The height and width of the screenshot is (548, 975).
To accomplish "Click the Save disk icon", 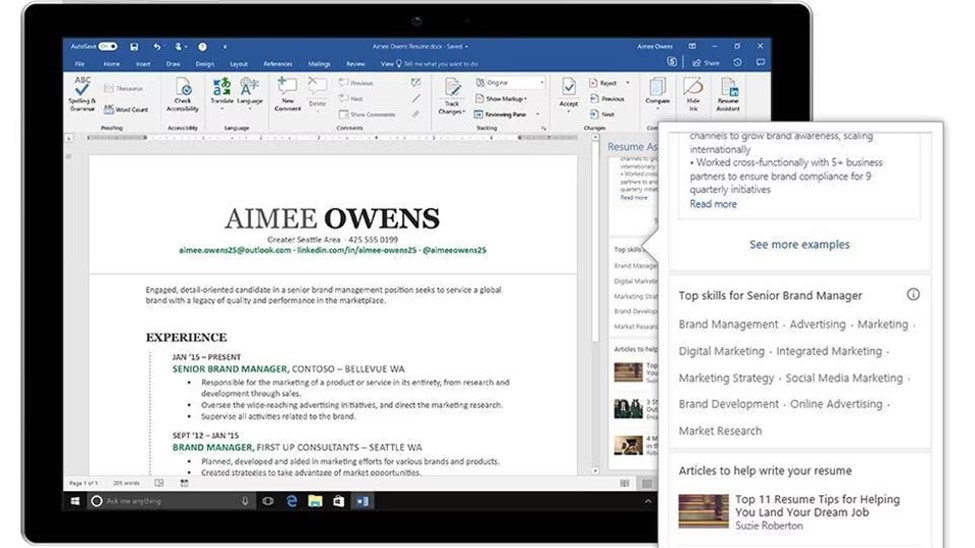I will pos(134,47).
